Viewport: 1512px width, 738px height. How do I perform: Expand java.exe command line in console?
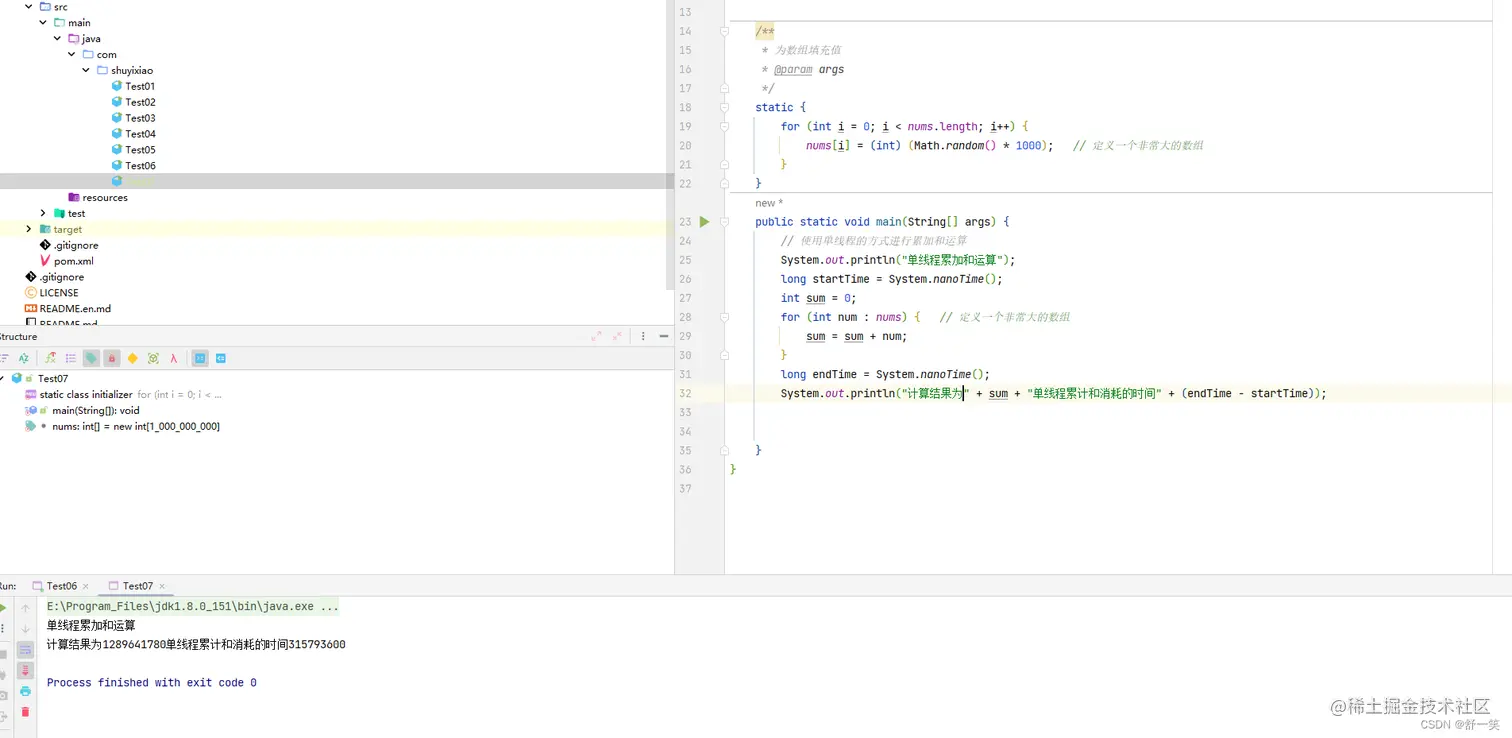tap(193, 606)
